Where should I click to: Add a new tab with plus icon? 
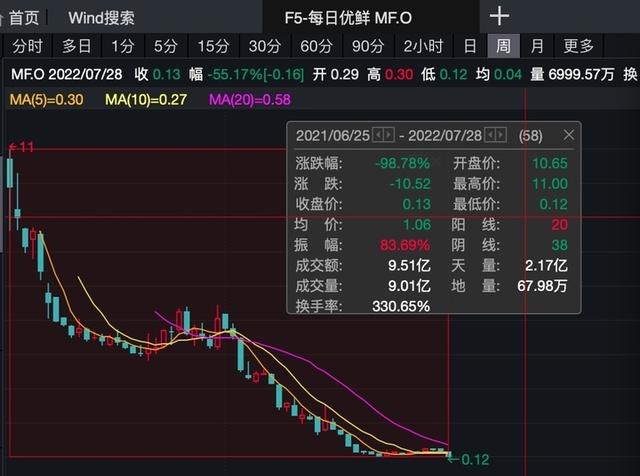pyautogui.click(x=499, y=16)
